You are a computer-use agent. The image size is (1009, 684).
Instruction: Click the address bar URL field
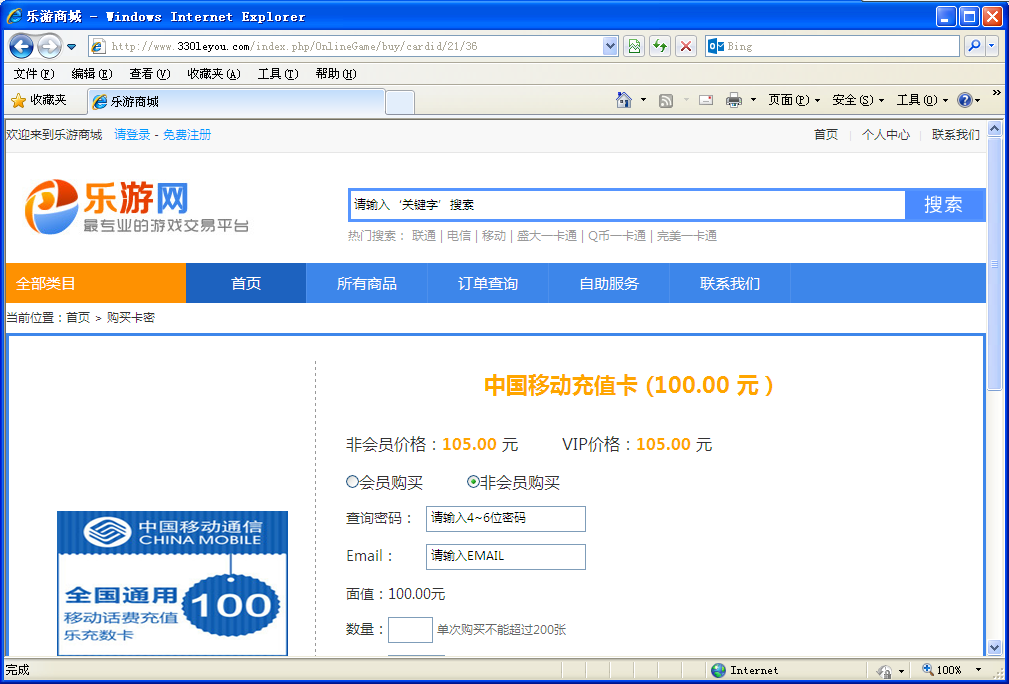pyautogui.click(x=355, y=46)
